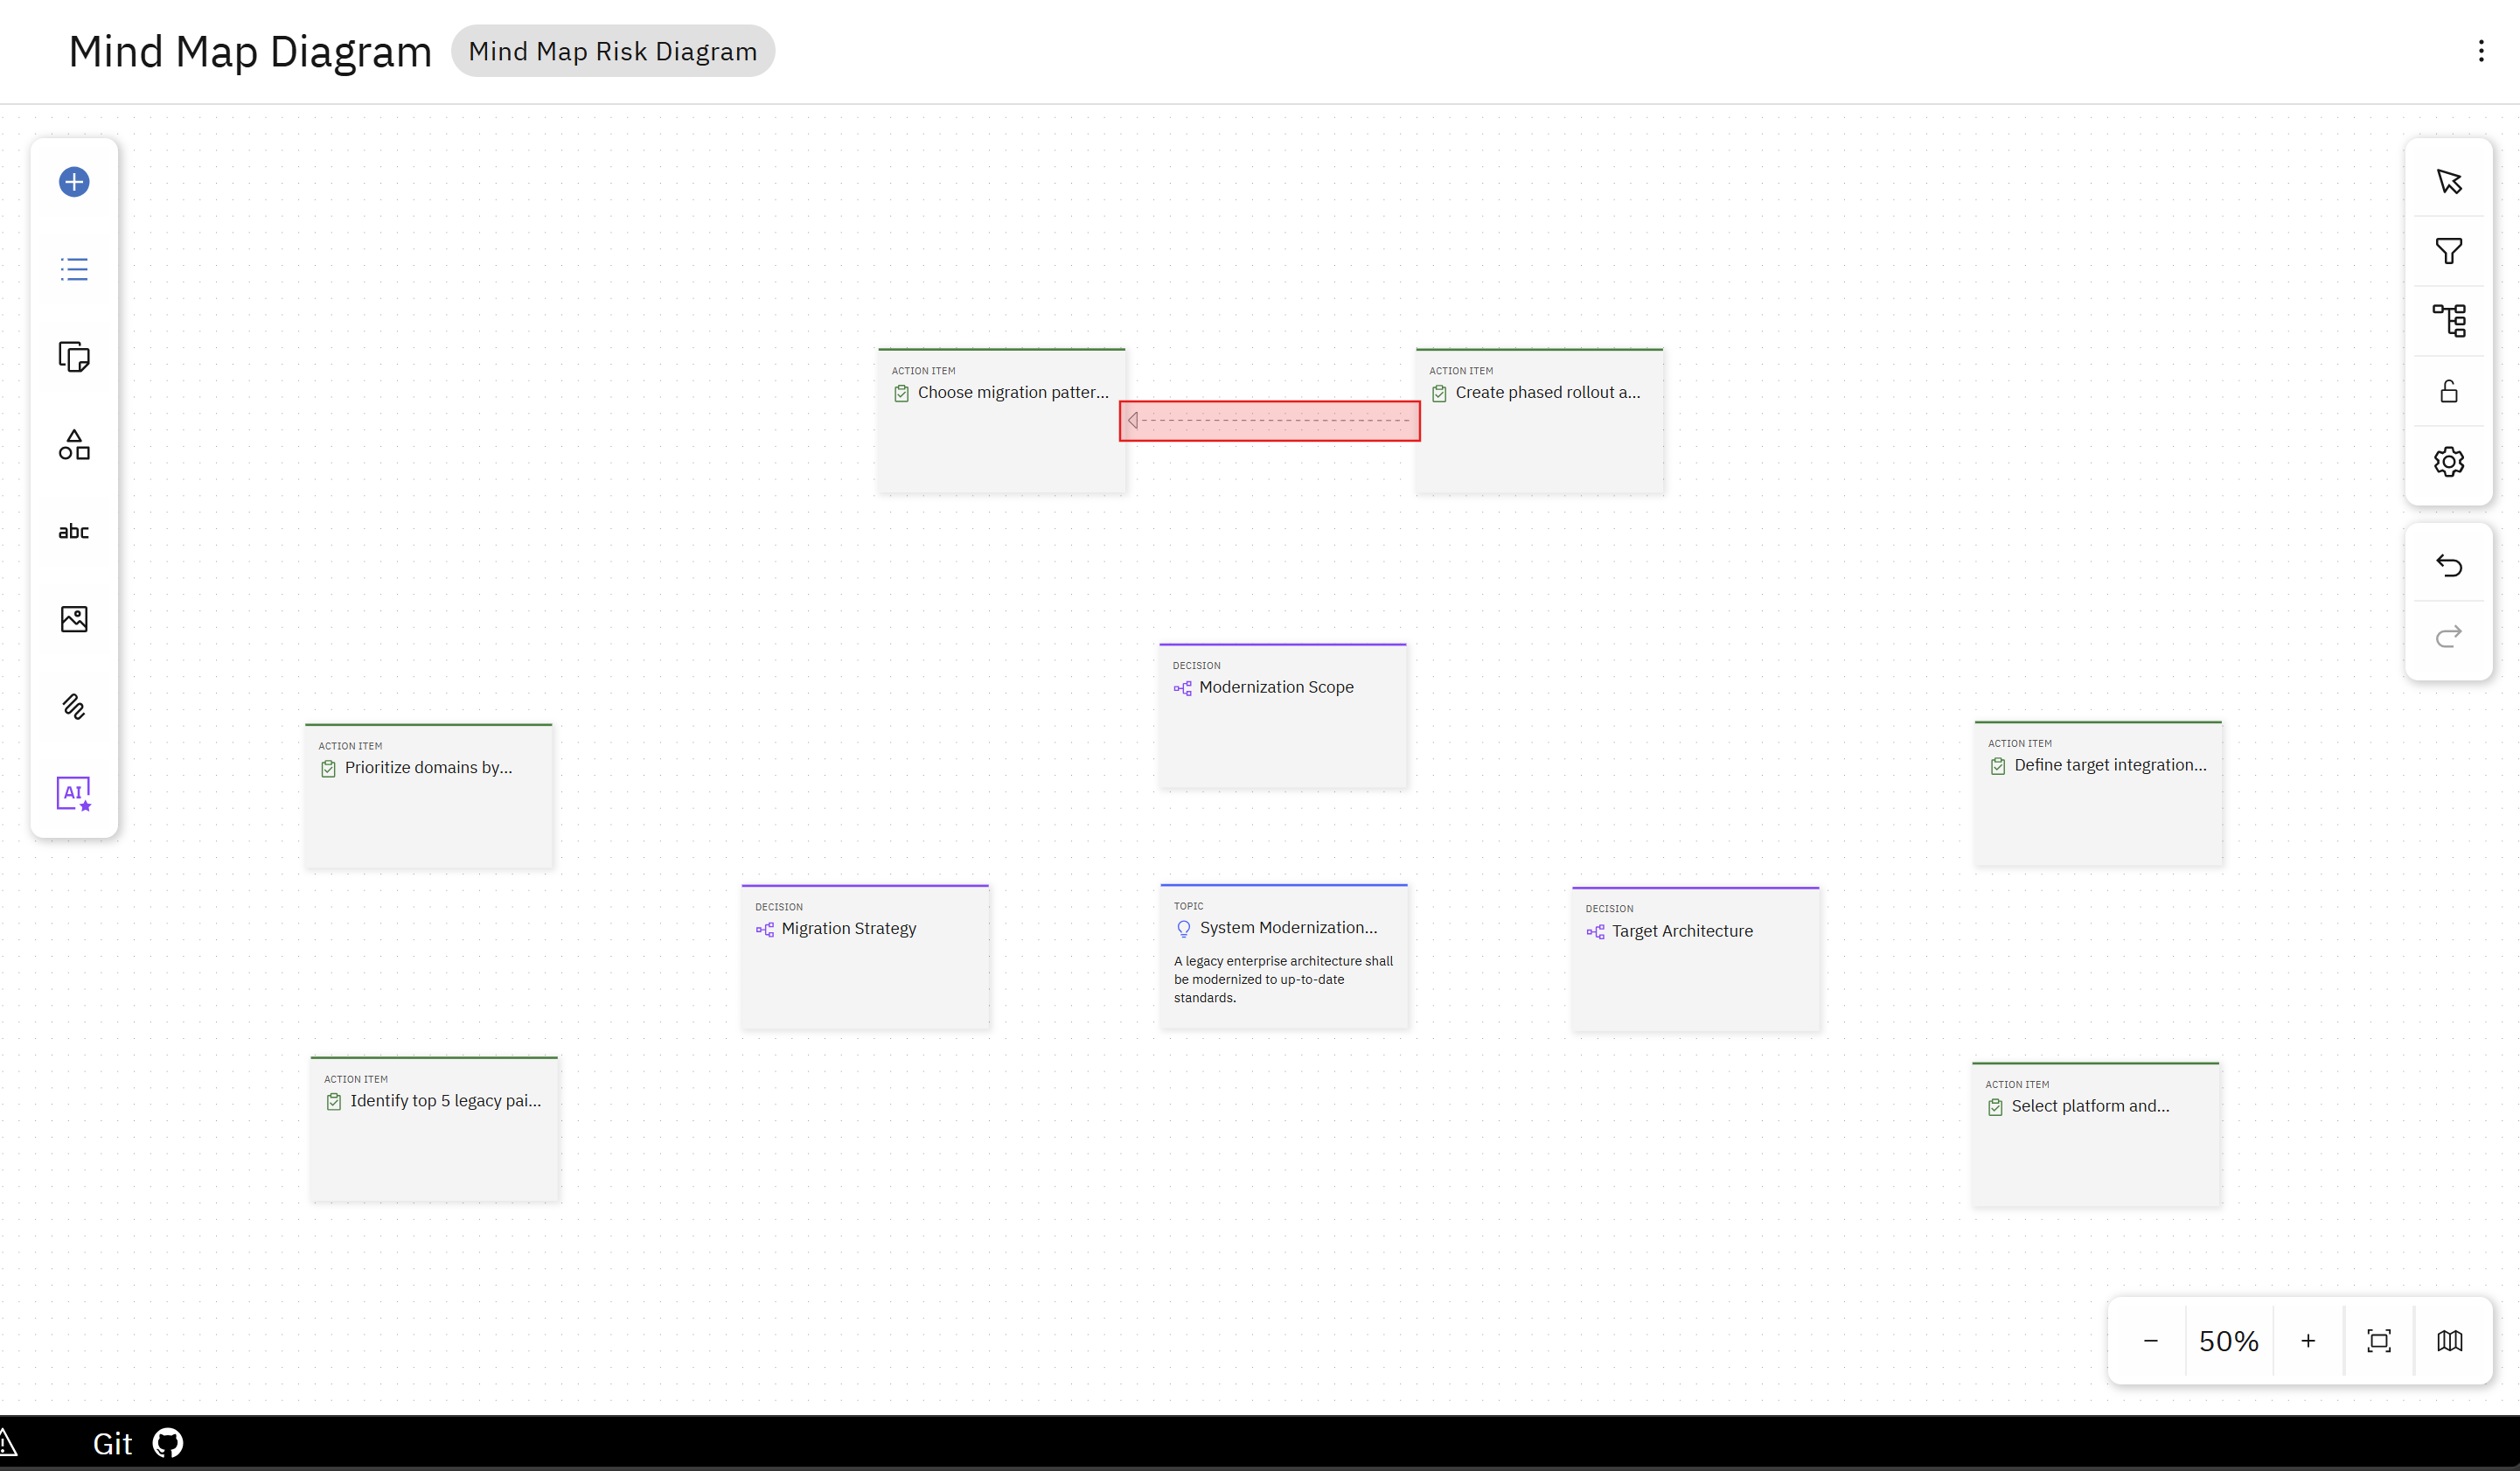
Task: Select the Prioritize domains action item
Action: [x=428, y=795]
